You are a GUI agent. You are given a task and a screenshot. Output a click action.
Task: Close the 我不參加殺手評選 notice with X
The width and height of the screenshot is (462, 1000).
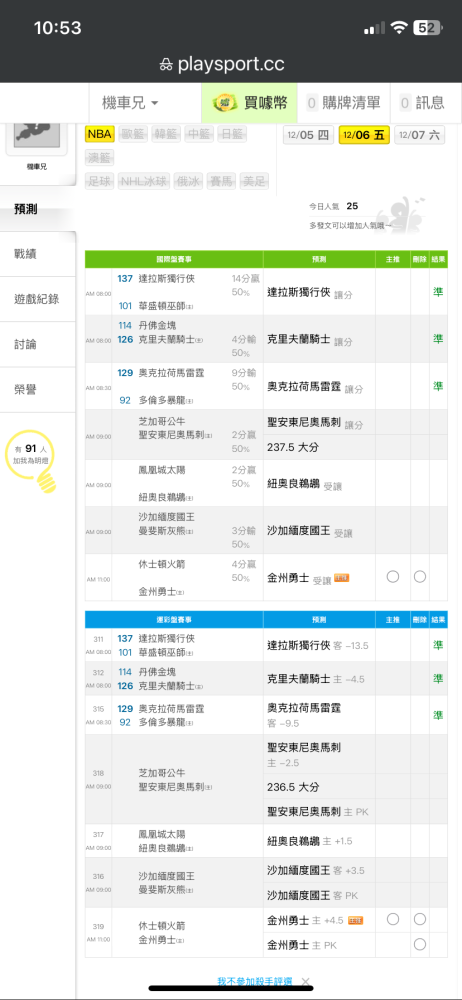(x=306, y=982)
